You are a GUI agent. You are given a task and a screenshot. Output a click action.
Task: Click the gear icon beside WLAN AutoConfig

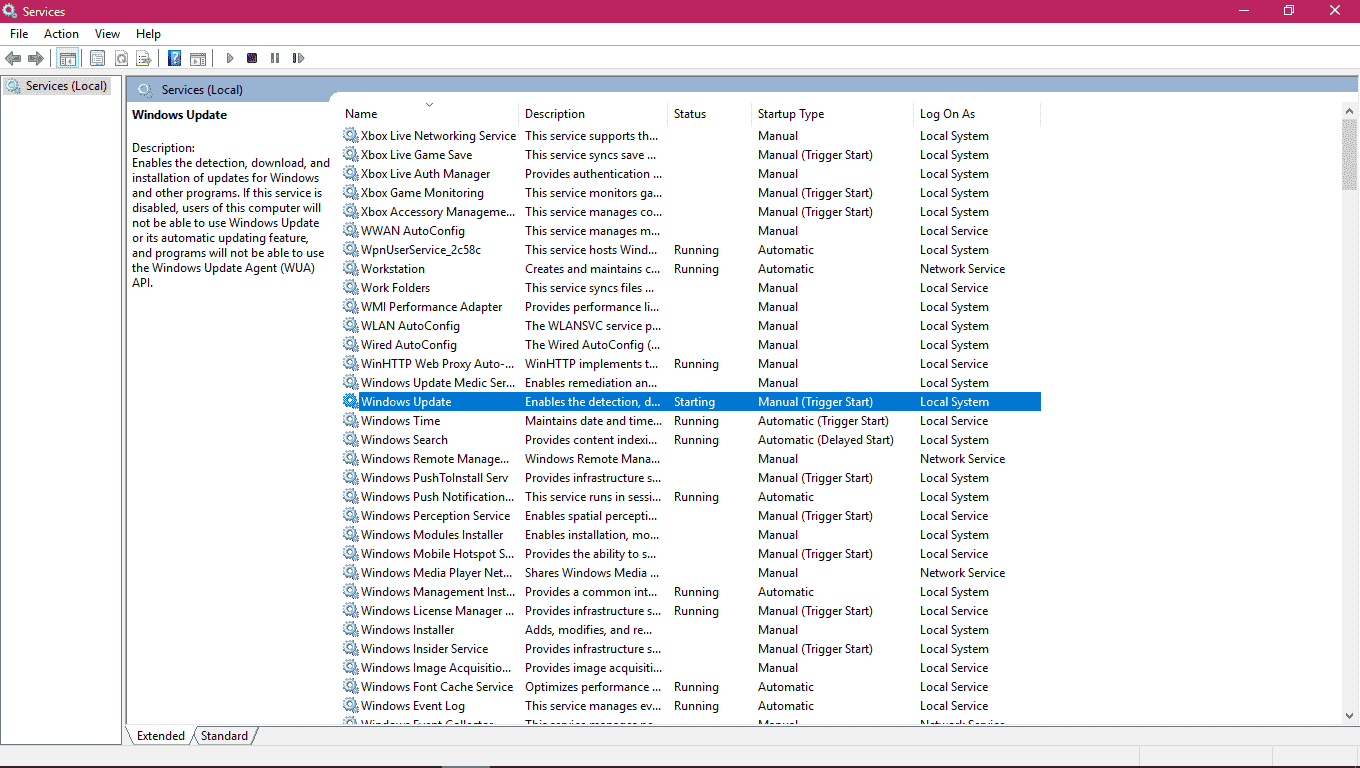[350, 326]
